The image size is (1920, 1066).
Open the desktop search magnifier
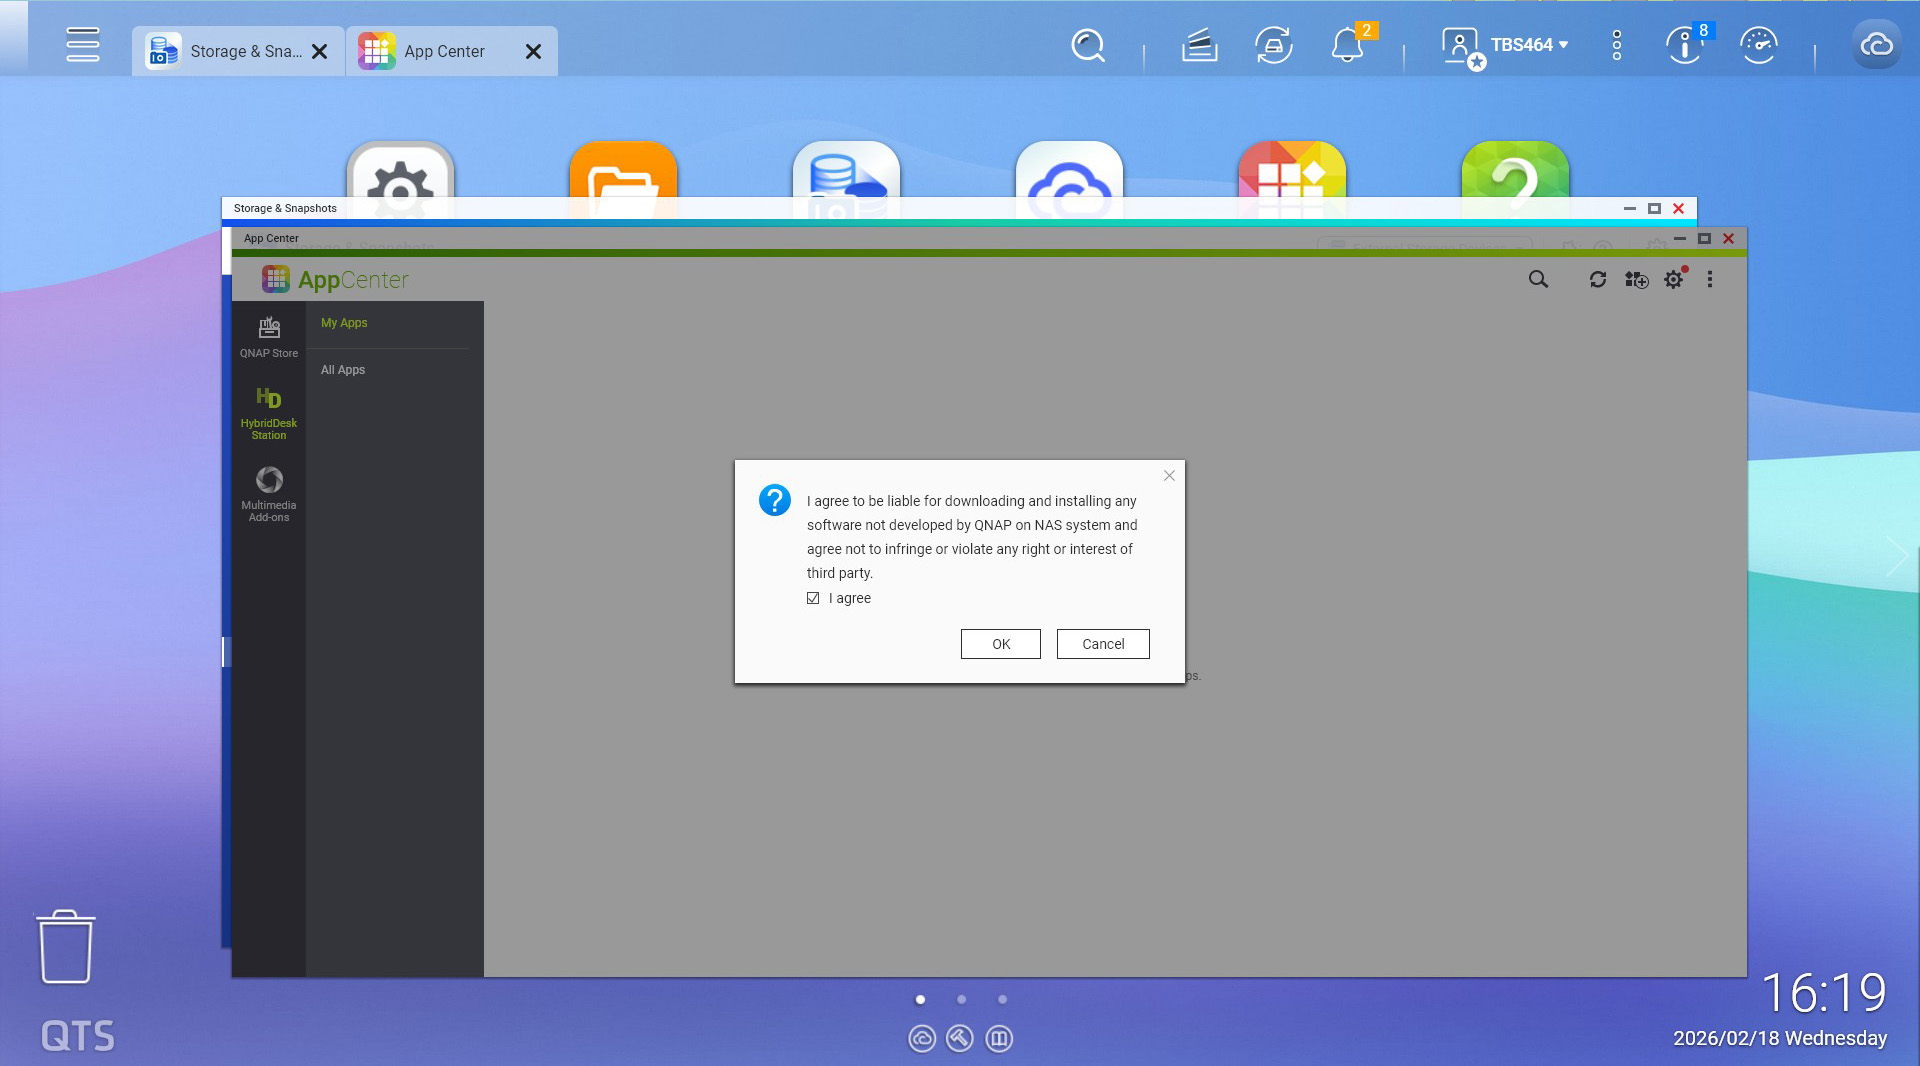[1087, 45]
